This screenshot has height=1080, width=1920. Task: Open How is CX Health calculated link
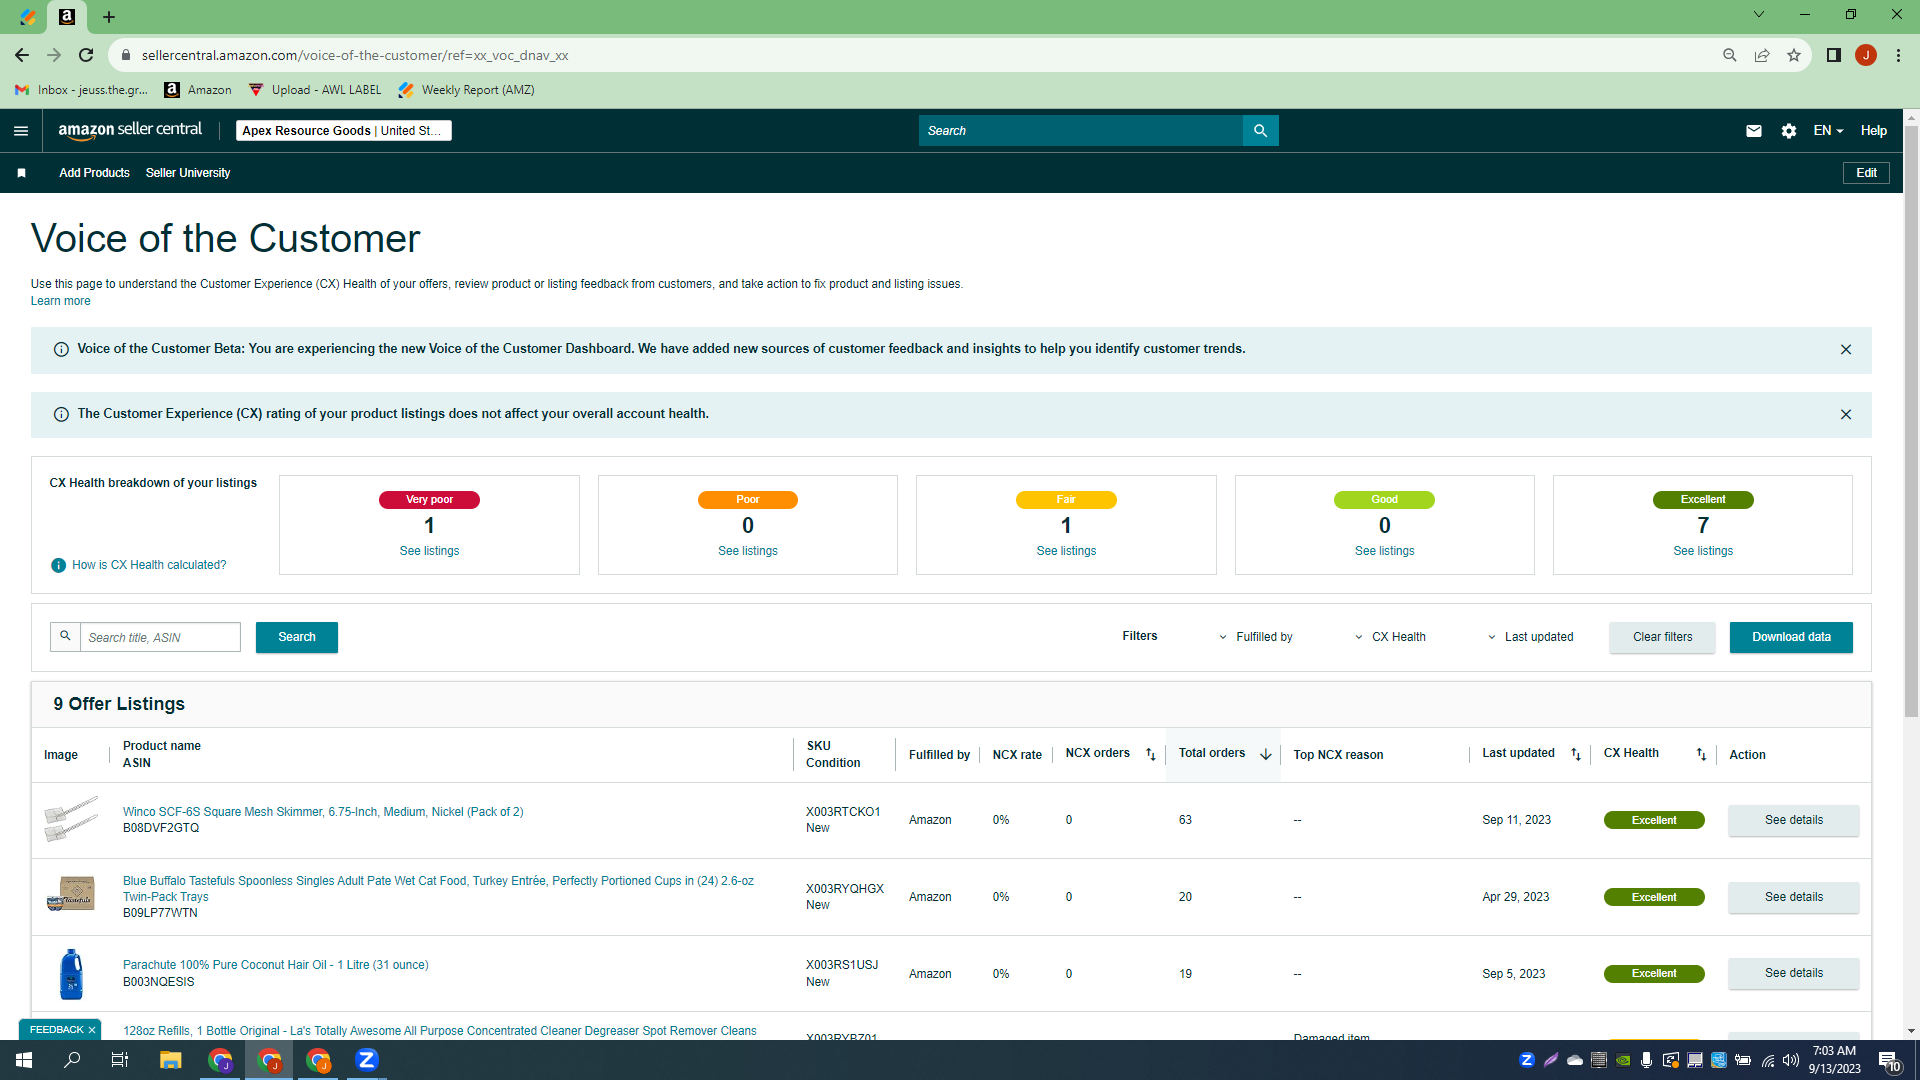pyautogui.click(x=149, y=566)
